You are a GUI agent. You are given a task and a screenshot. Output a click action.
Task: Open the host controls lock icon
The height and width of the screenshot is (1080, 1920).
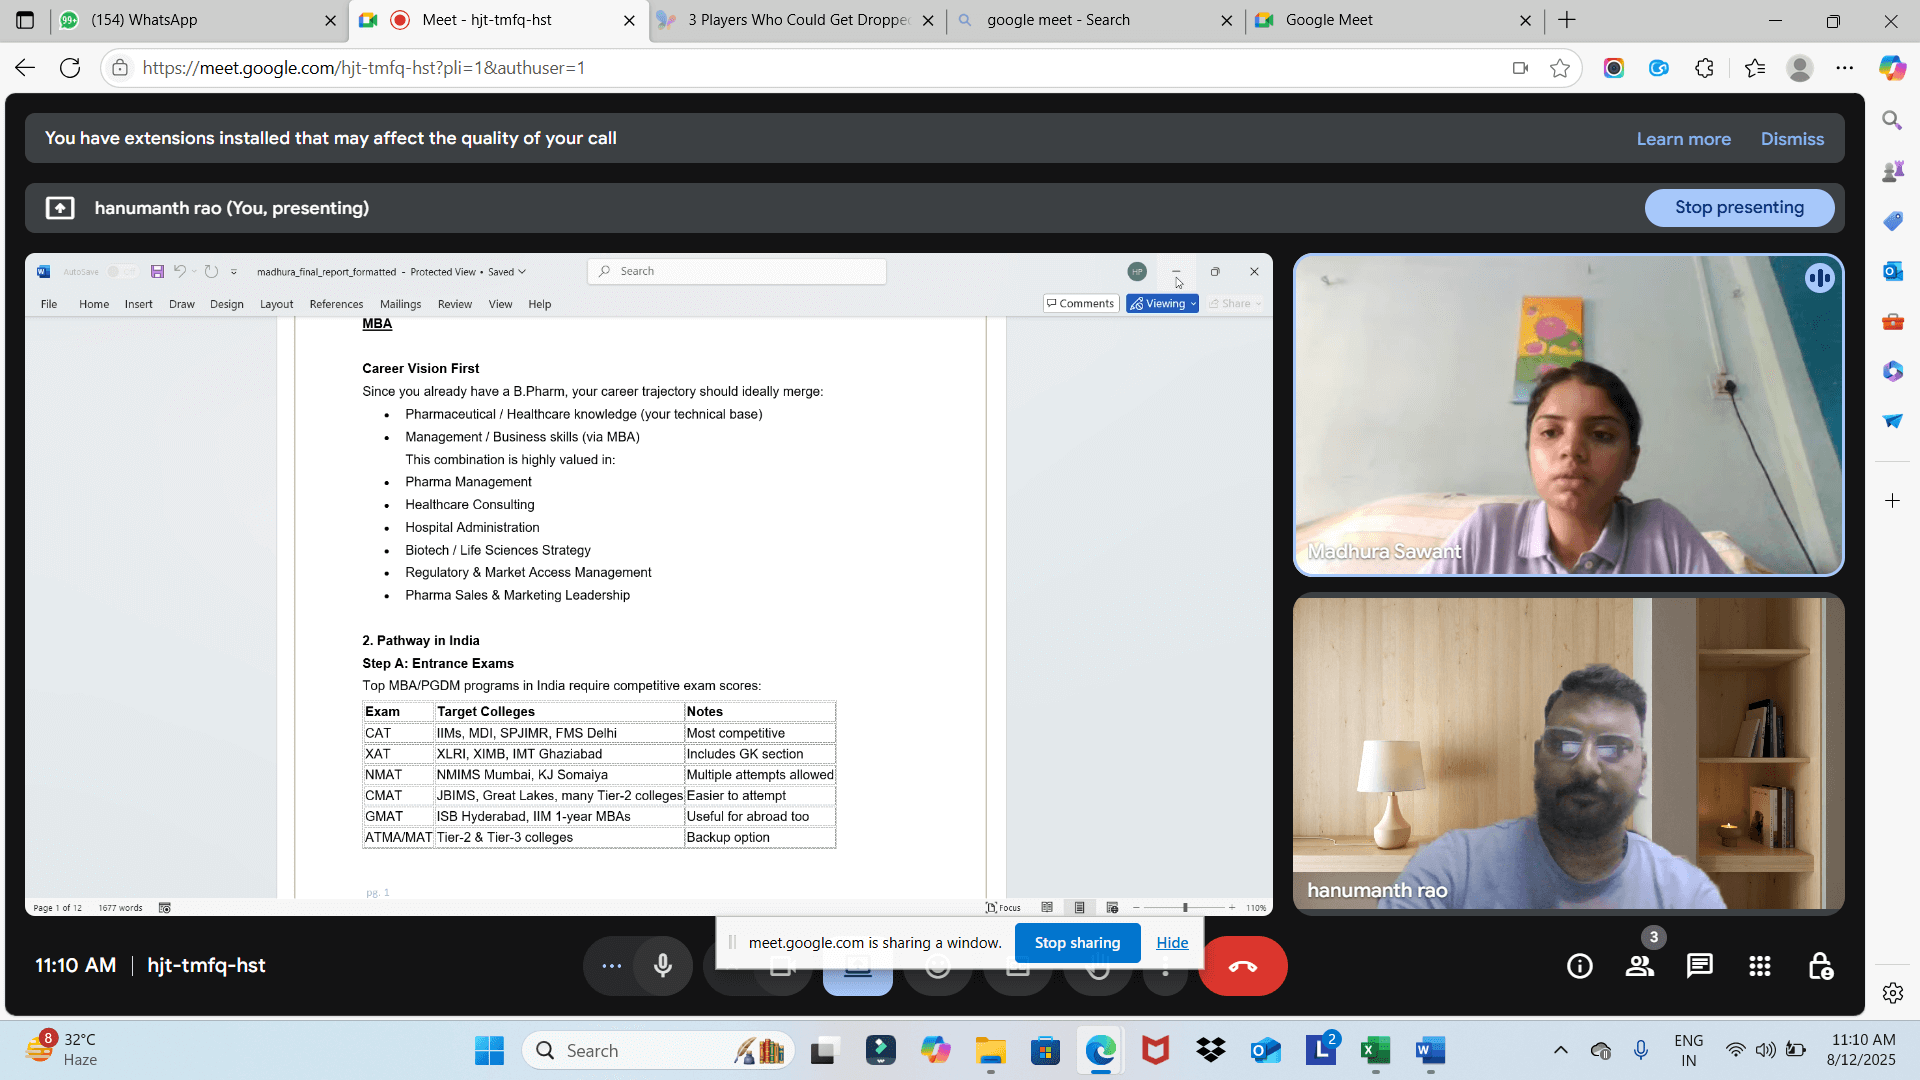[1820, 966]
